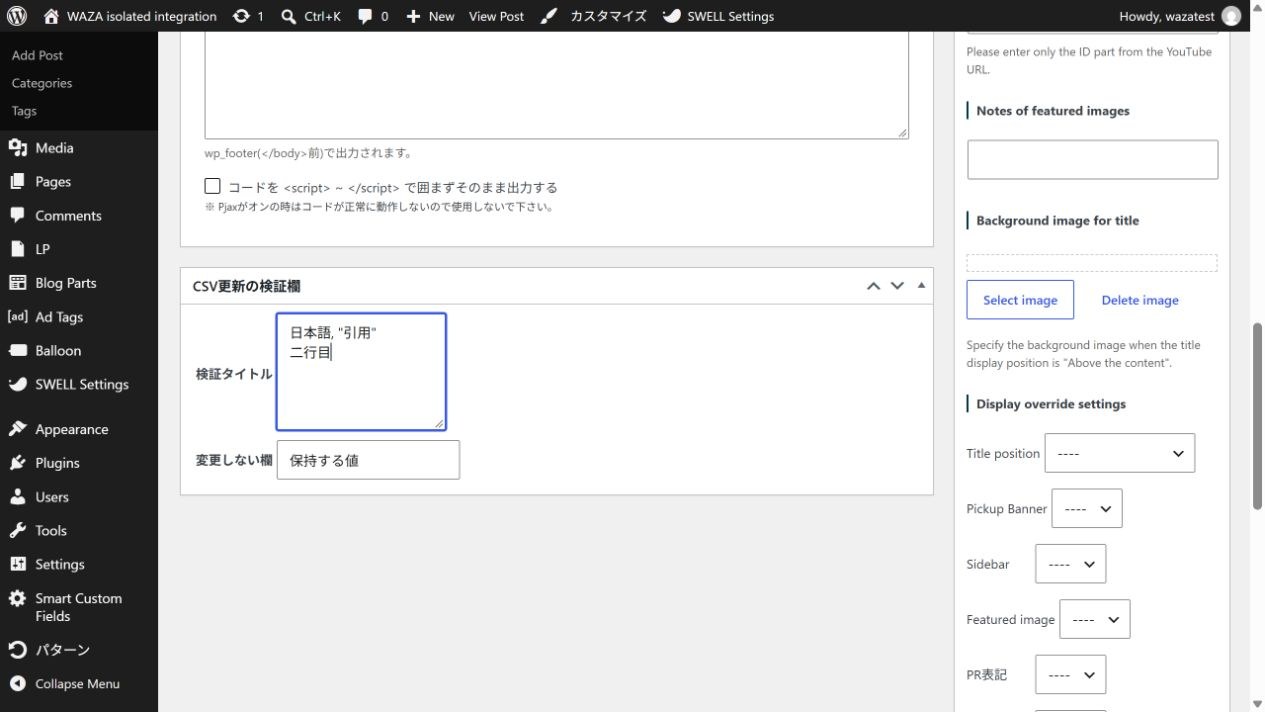1265x712 pixels.
Task: Click the home icon for WAZA isolated integration
Action: [51, 16]
